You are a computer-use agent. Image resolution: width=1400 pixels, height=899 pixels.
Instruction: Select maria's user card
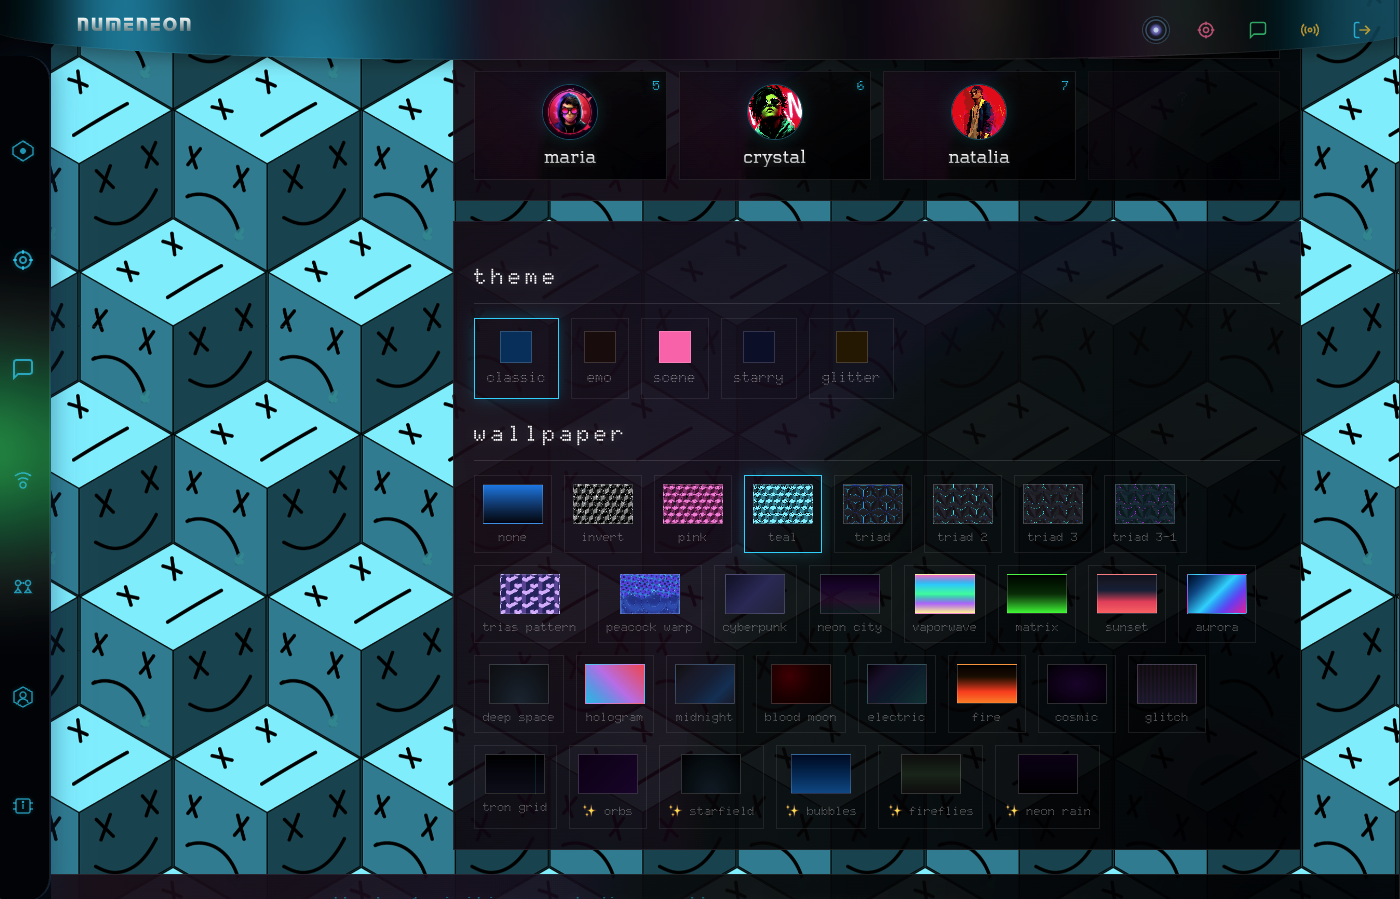[570, 125]
